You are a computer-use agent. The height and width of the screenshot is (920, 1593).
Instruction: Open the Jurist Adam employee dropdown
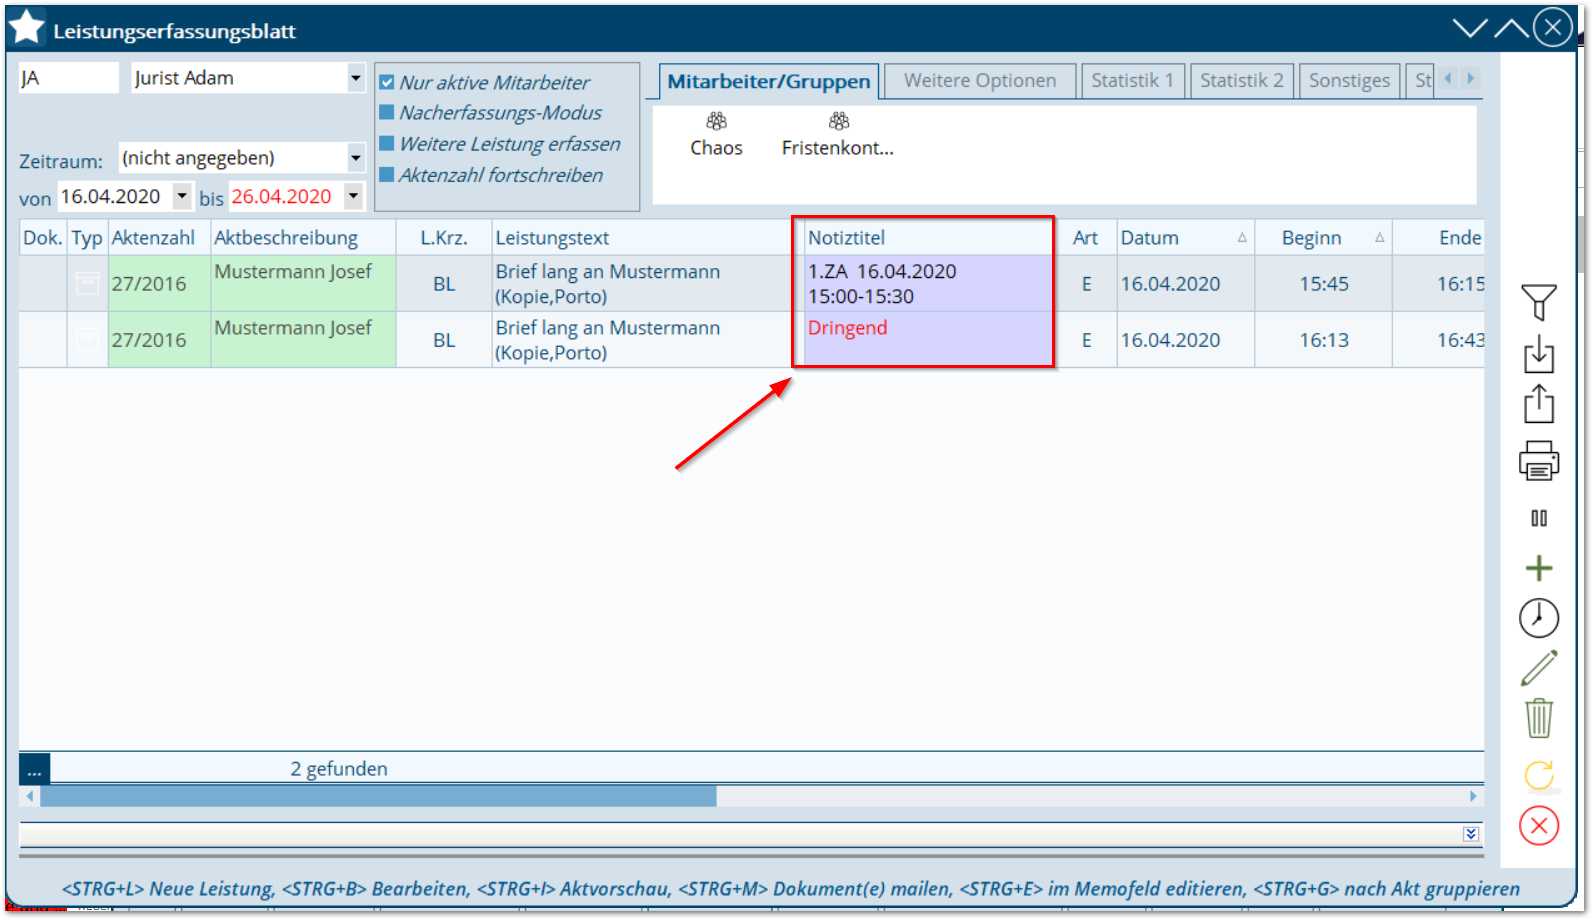click(356, 78)
